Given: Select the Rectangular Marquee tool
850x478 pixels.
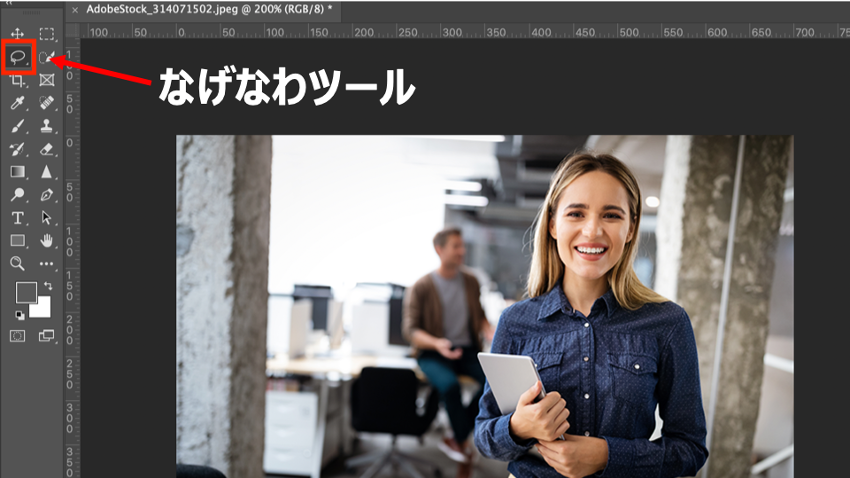Looking at the screenshot, I should (x=47, y=34).
